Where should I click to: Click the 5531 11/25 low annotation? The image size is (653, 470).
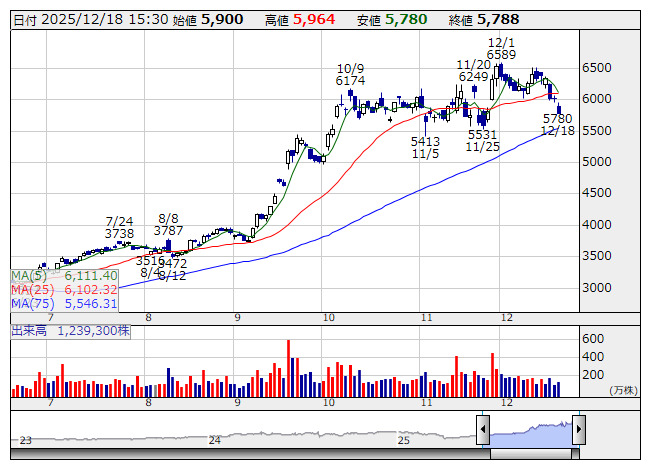[x=483, y=141]
